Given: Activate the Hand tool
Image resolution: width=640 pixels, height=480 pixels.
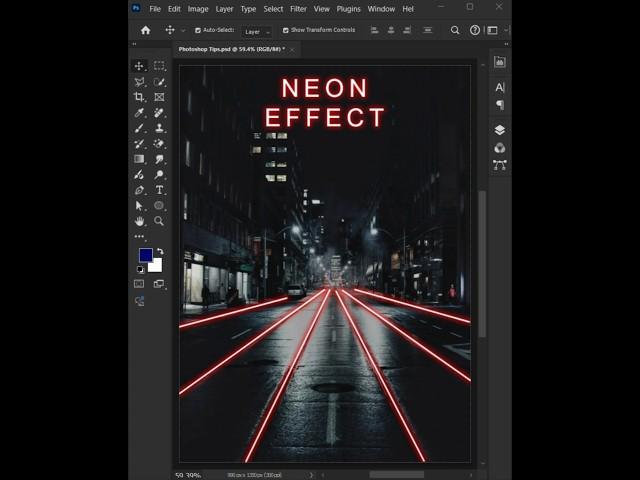Looking at the screenshot, I should pos(139,221).
